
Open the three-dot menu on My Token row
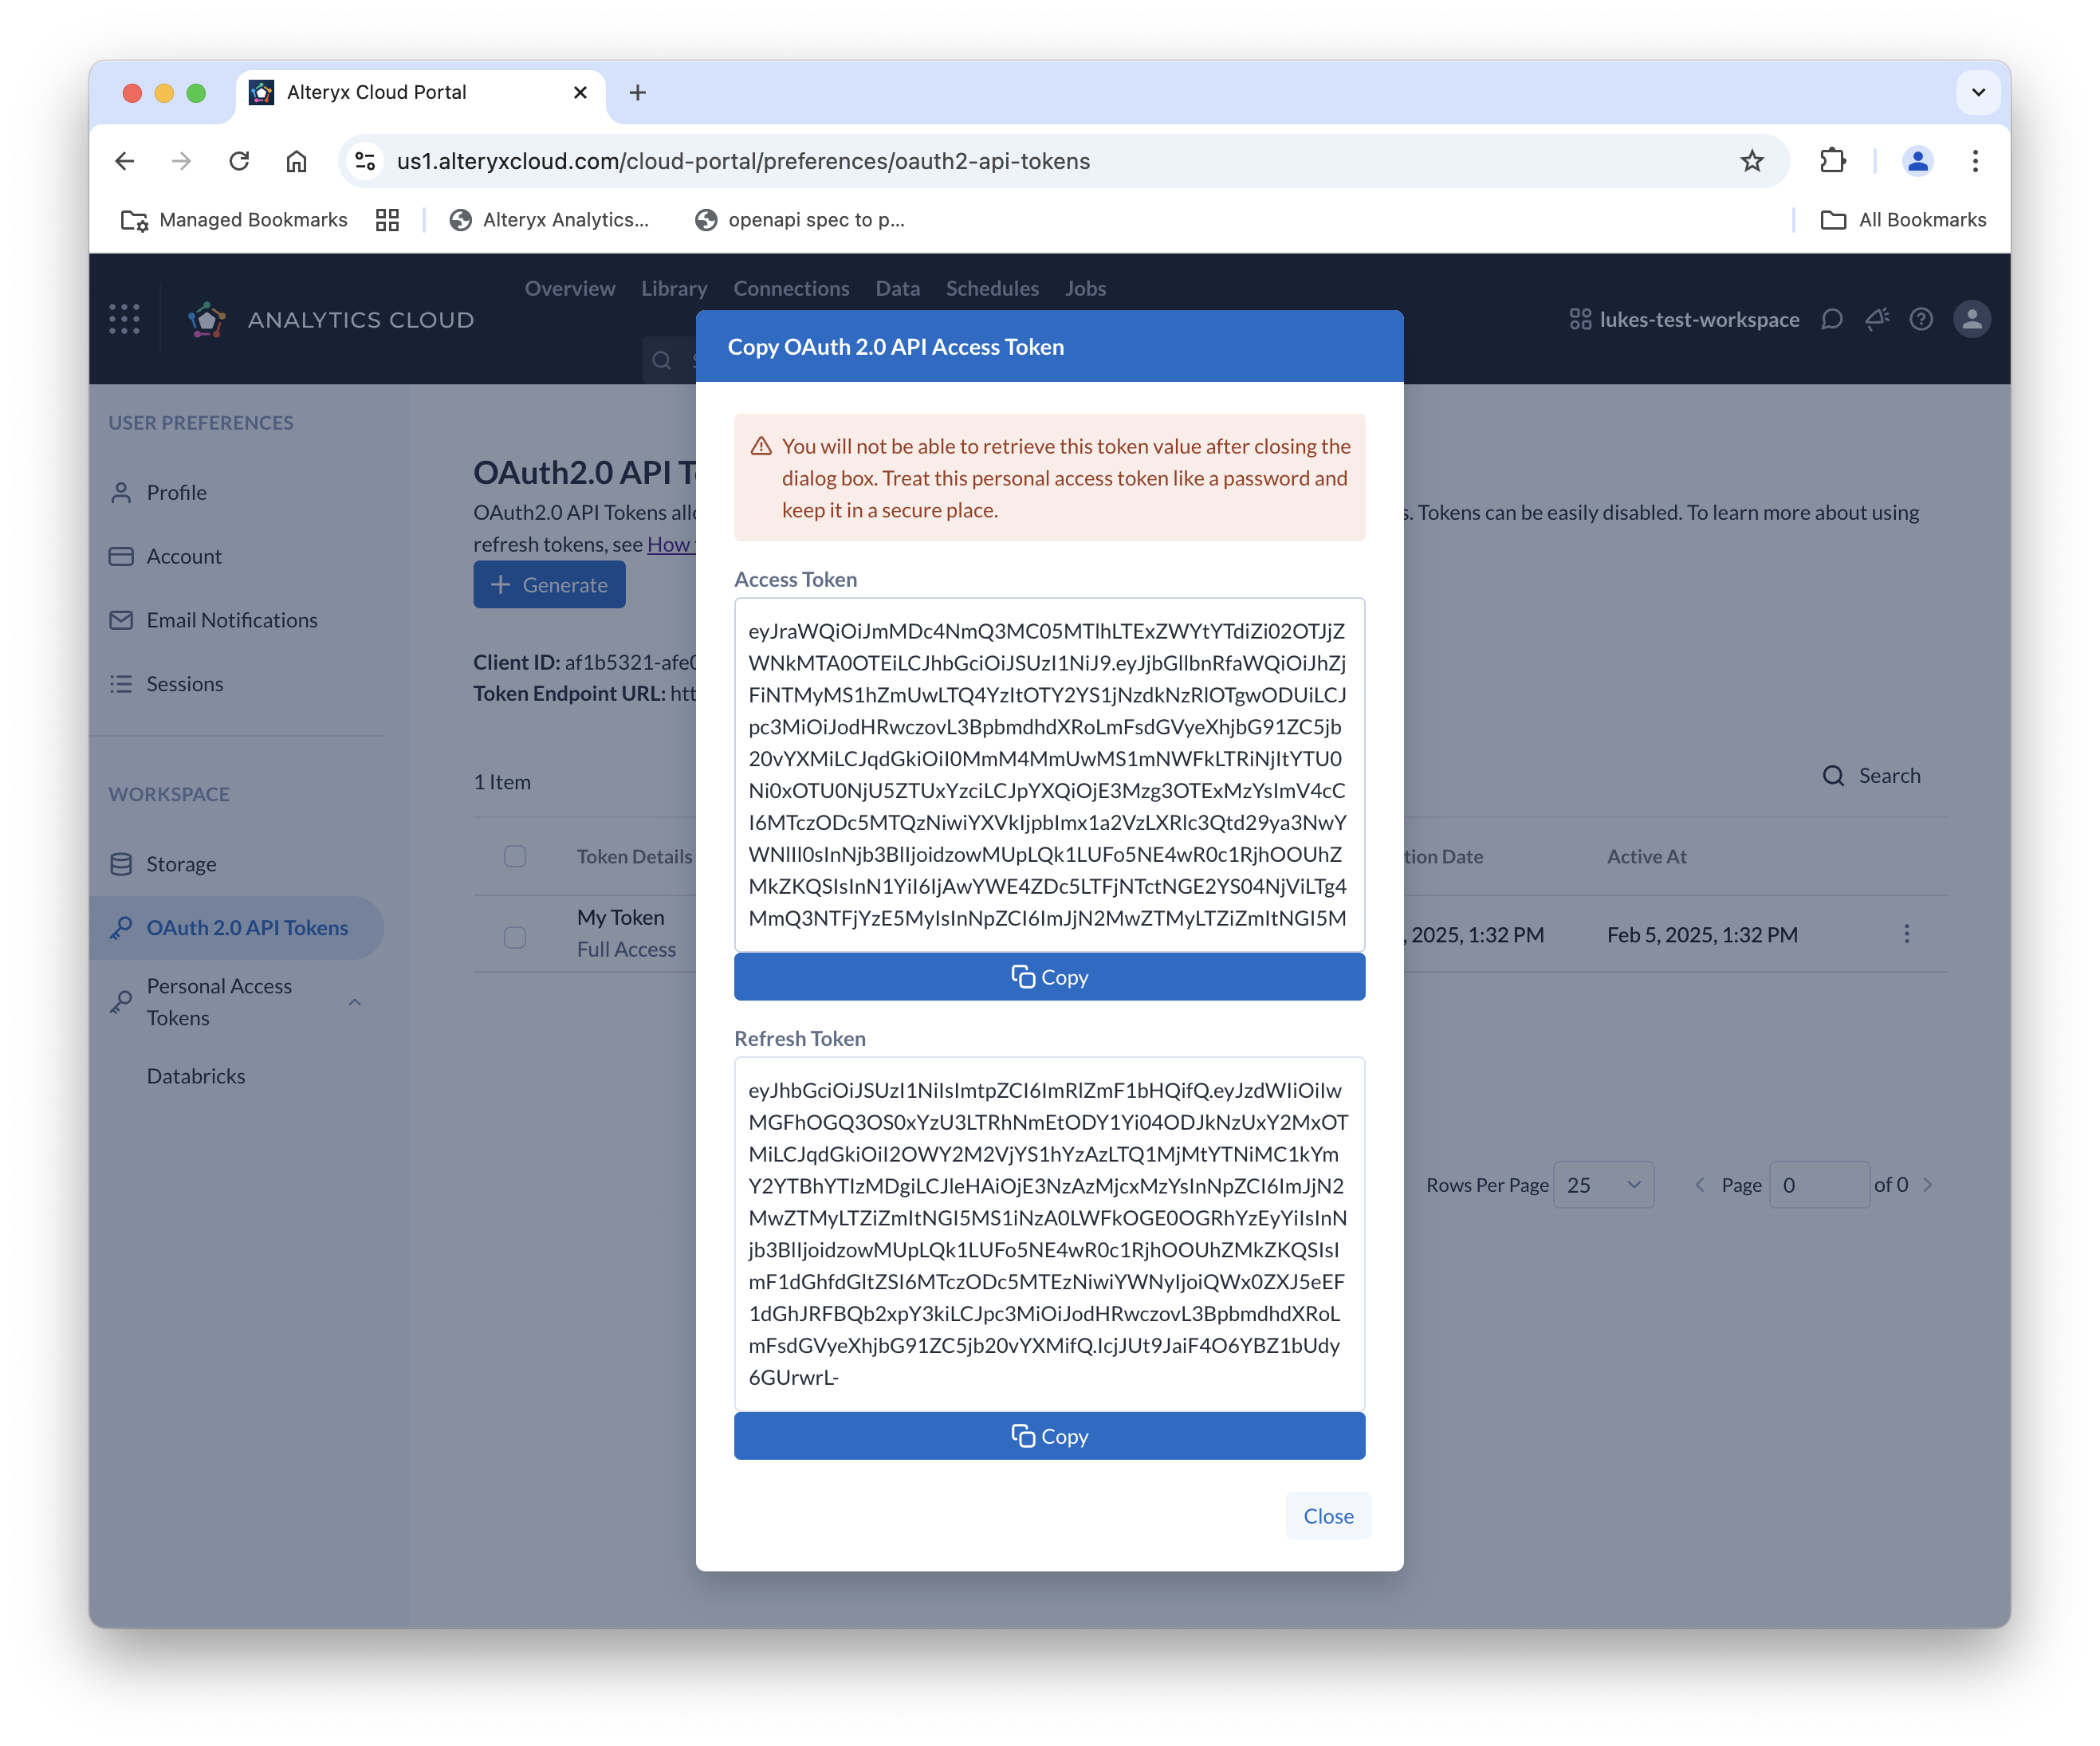(1907, 933)
